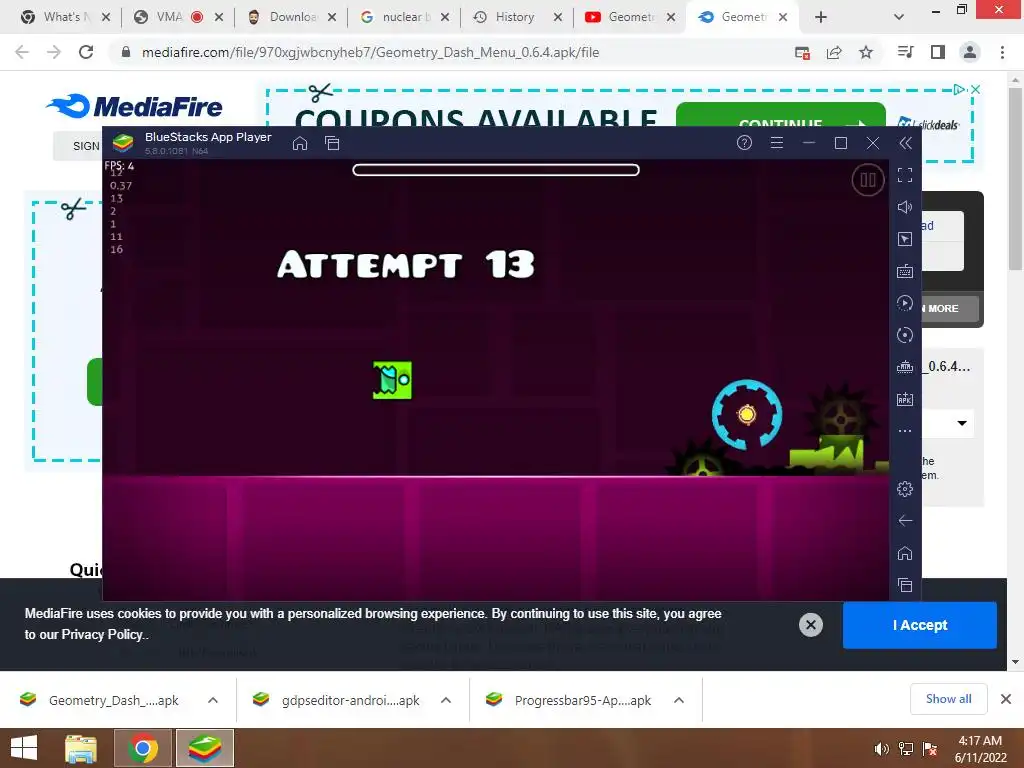1024x768 pixels.
Task: Install APK via BlueStacks sidebar icon
Action: [904, 399]
